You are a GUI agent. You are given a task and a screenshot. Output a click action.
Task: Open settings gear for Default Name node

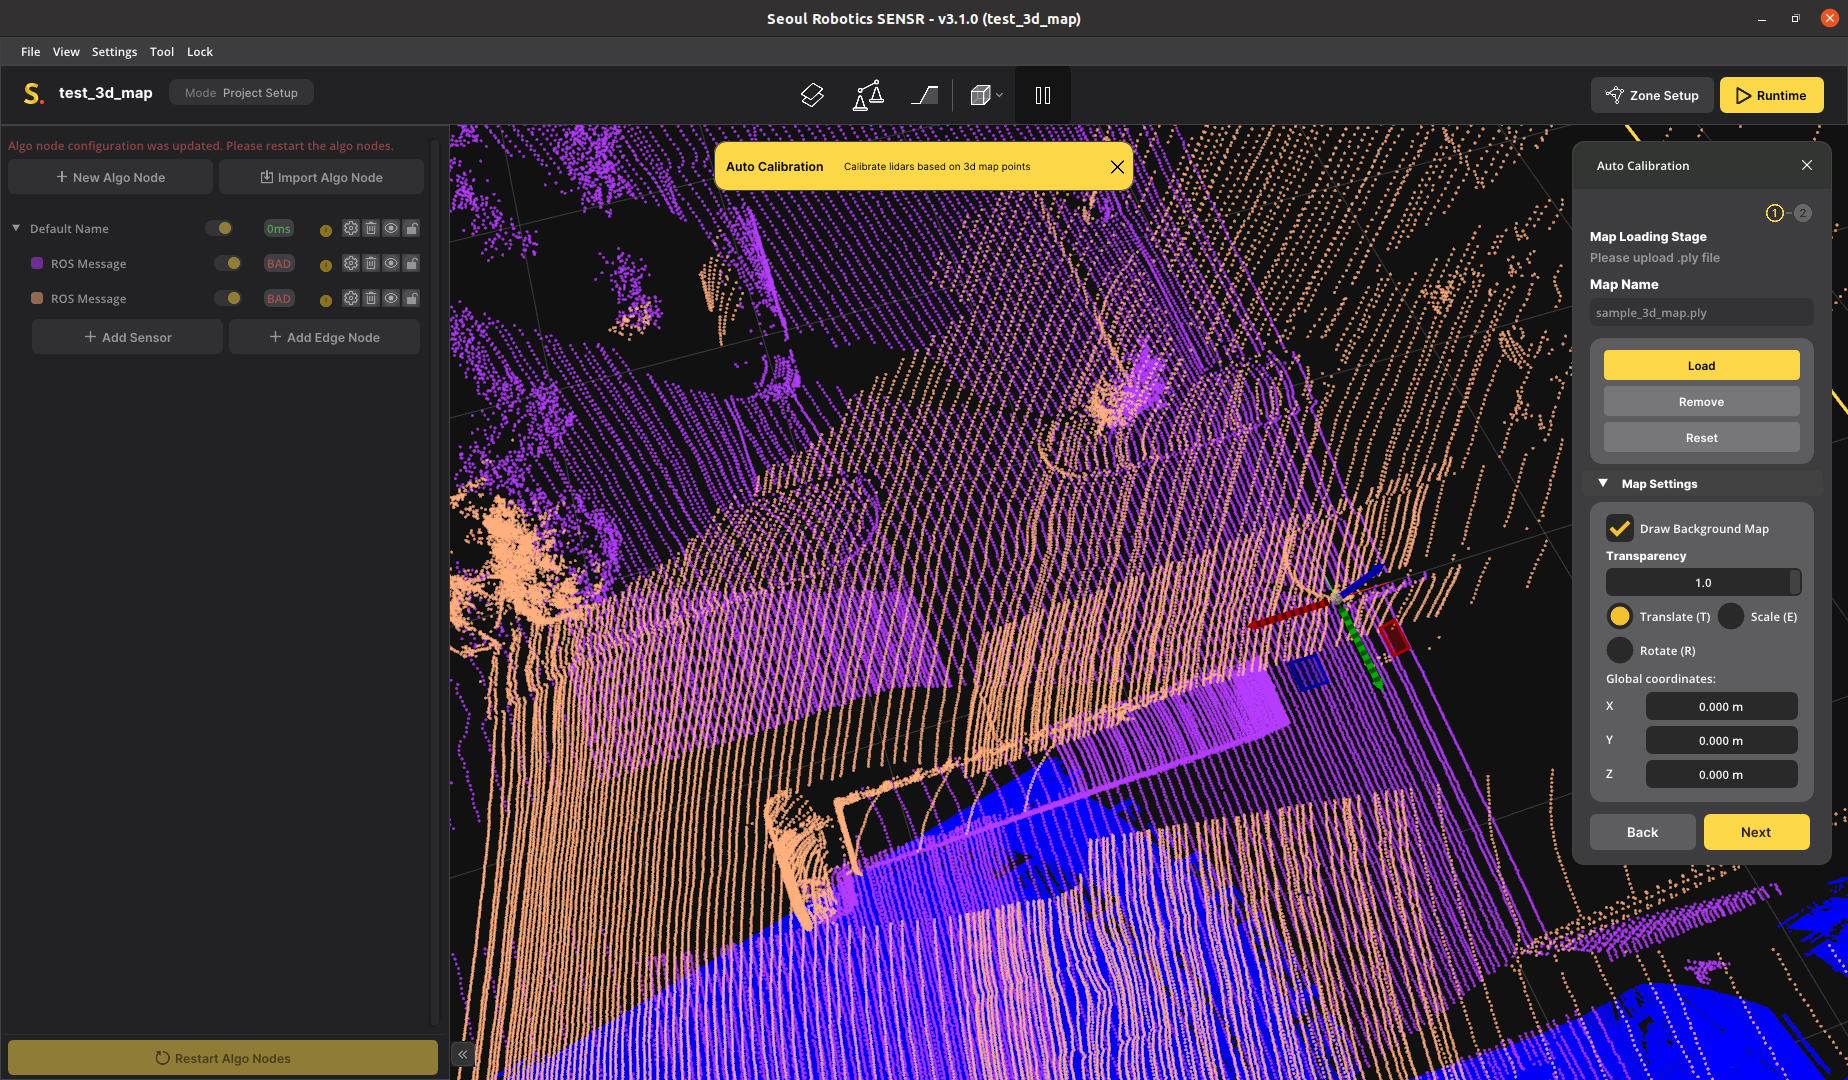point(350,228)
